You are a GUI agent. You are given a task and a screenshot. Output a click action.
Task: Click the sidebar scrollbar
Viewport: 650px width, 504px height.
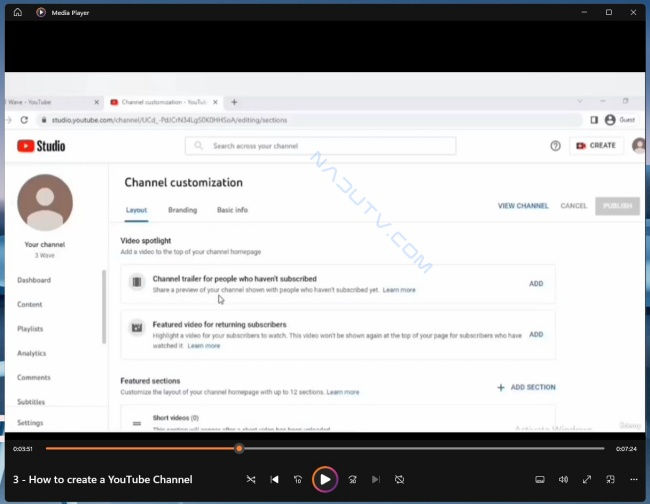(x=104, y=307)
